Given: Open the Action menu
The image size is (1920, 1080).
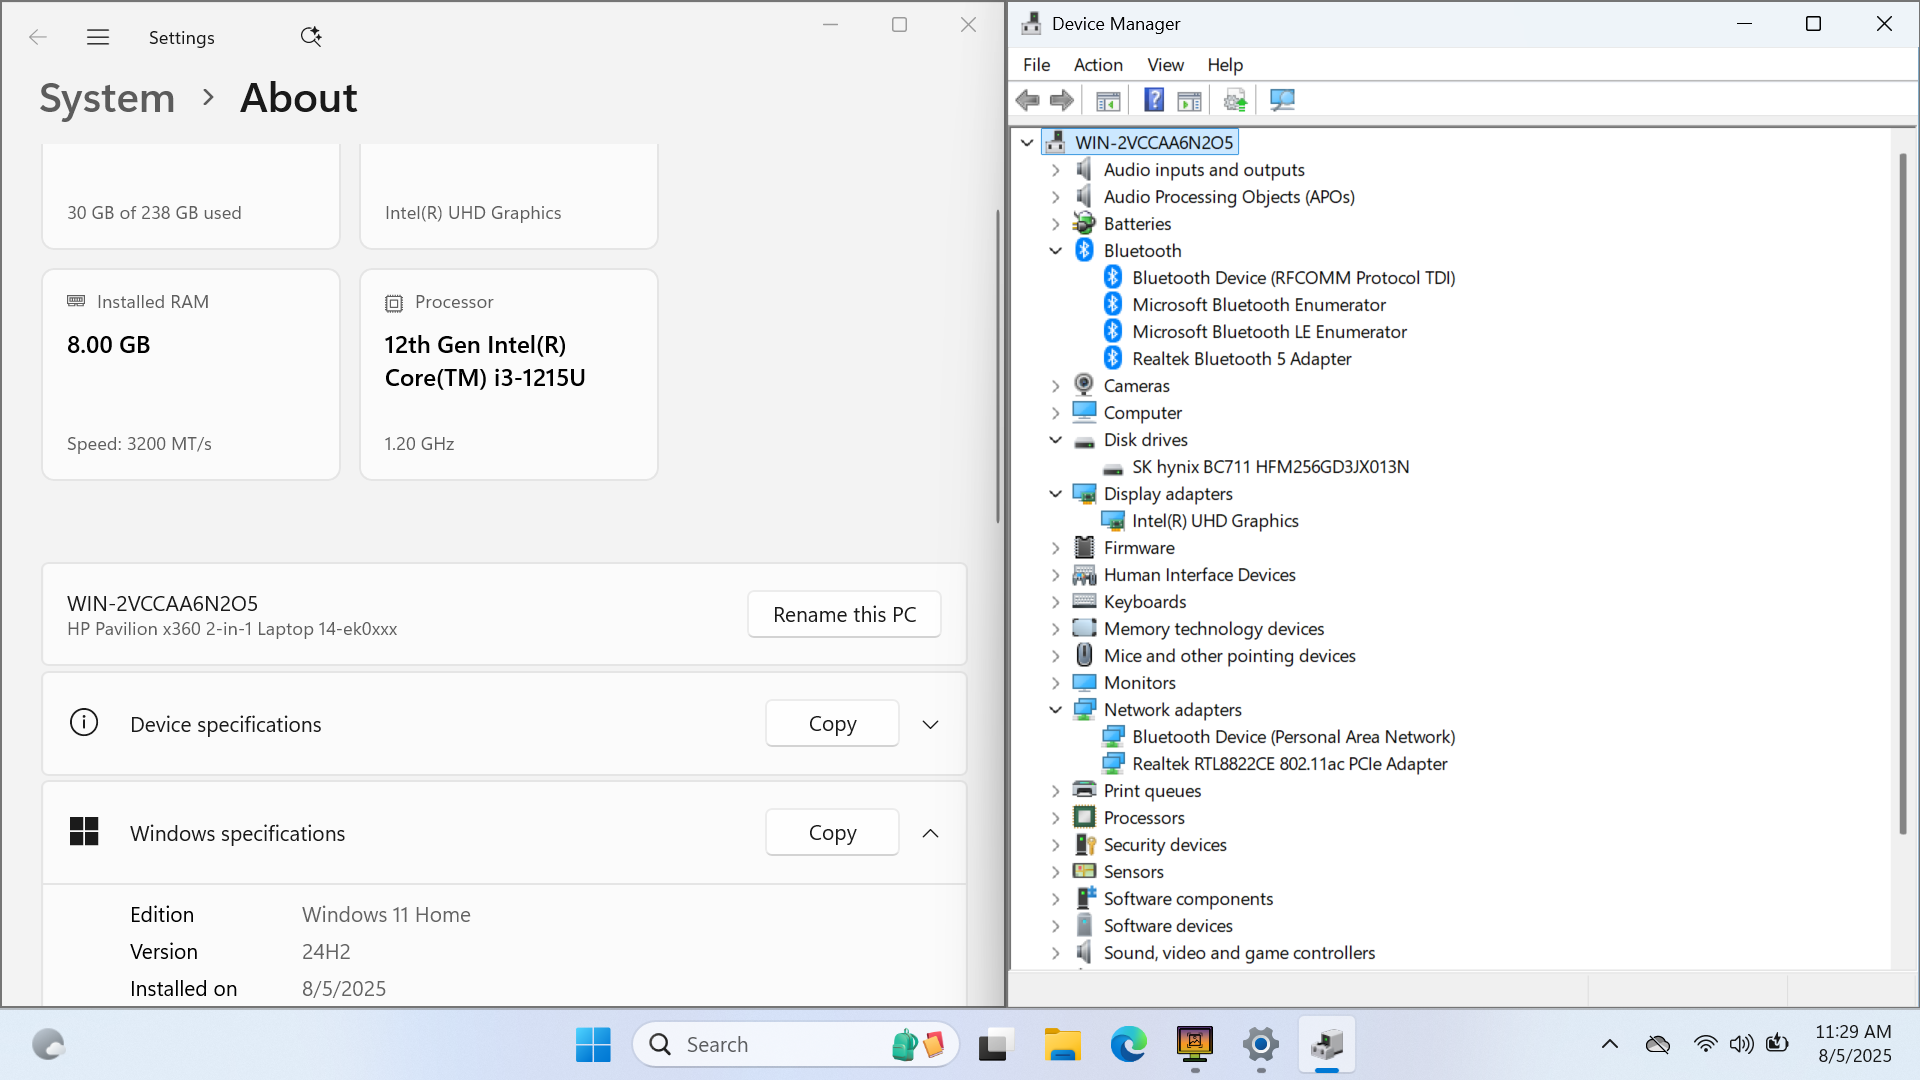Looking at the screenshot, I should point(1098,65).
